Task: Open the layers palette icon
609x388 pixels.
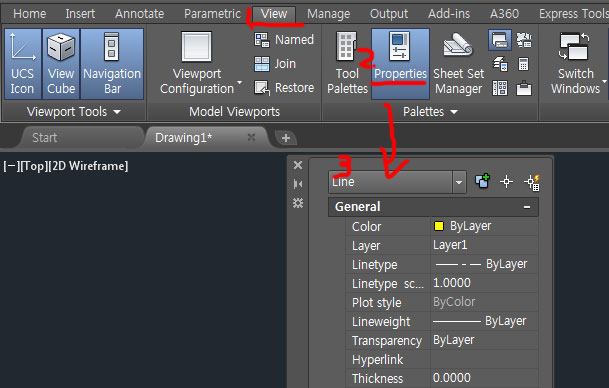Action: tap(500, 64)
